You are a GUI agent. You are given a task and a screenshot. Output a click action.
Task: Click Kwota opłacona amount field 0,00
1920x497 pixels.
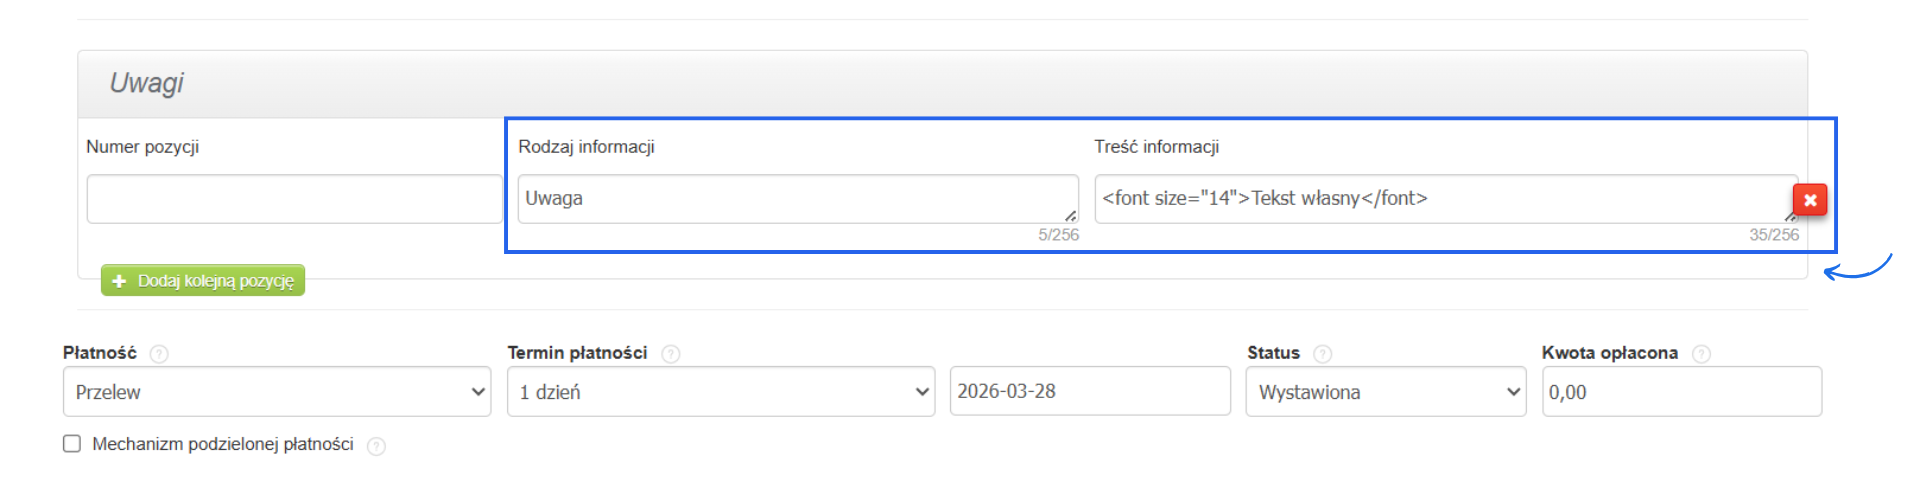[1681, 392]
